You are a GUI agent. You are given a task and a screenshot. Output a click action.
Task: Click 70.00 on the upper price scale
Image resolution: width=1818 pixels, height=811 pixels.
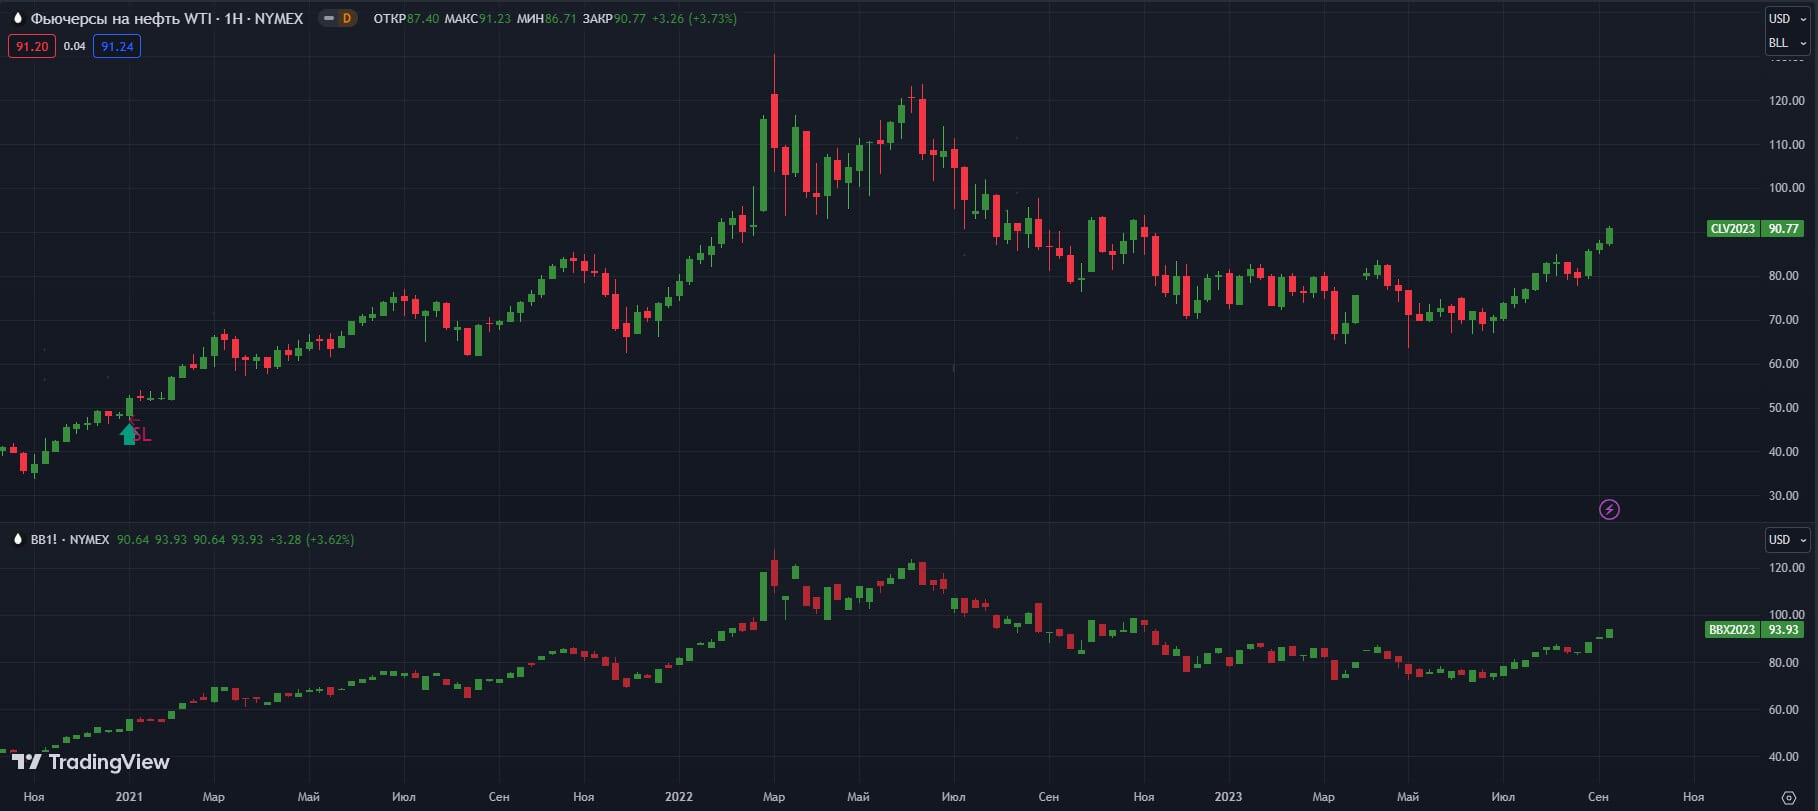pyautogui.click(x=1784, y=320)
